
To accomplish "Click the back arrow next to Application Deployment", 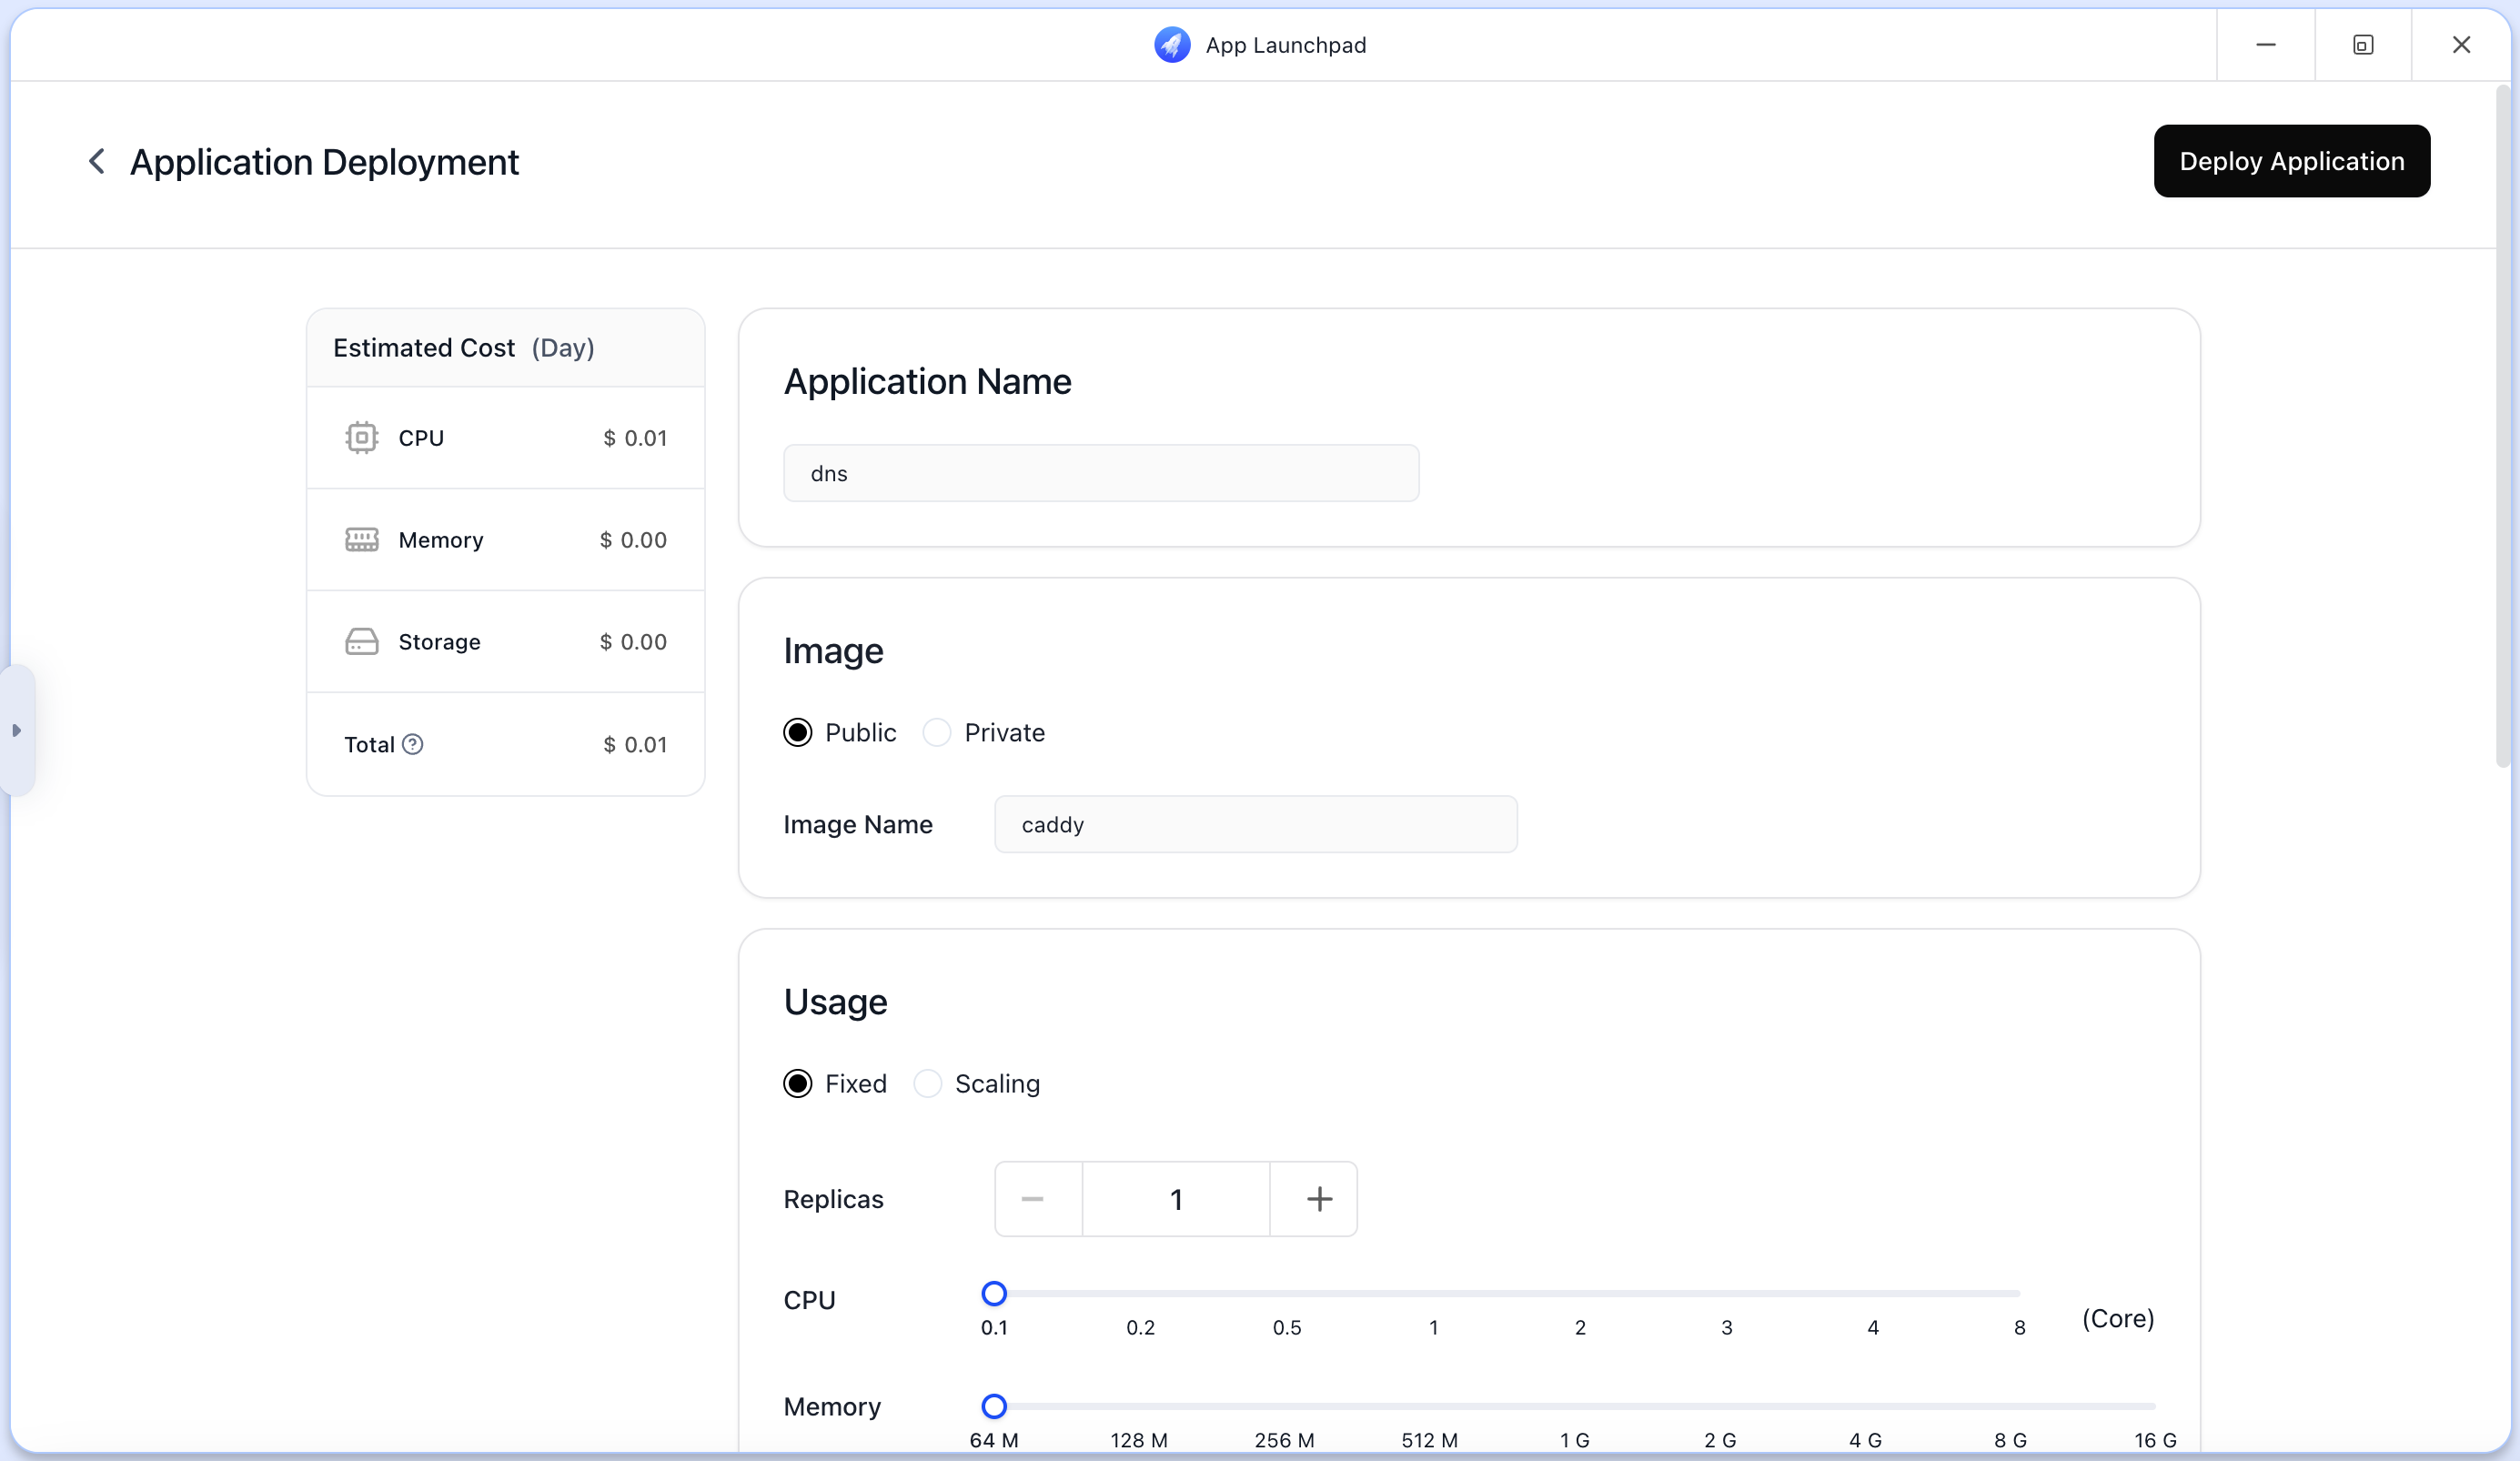I will tap(97, 161).
